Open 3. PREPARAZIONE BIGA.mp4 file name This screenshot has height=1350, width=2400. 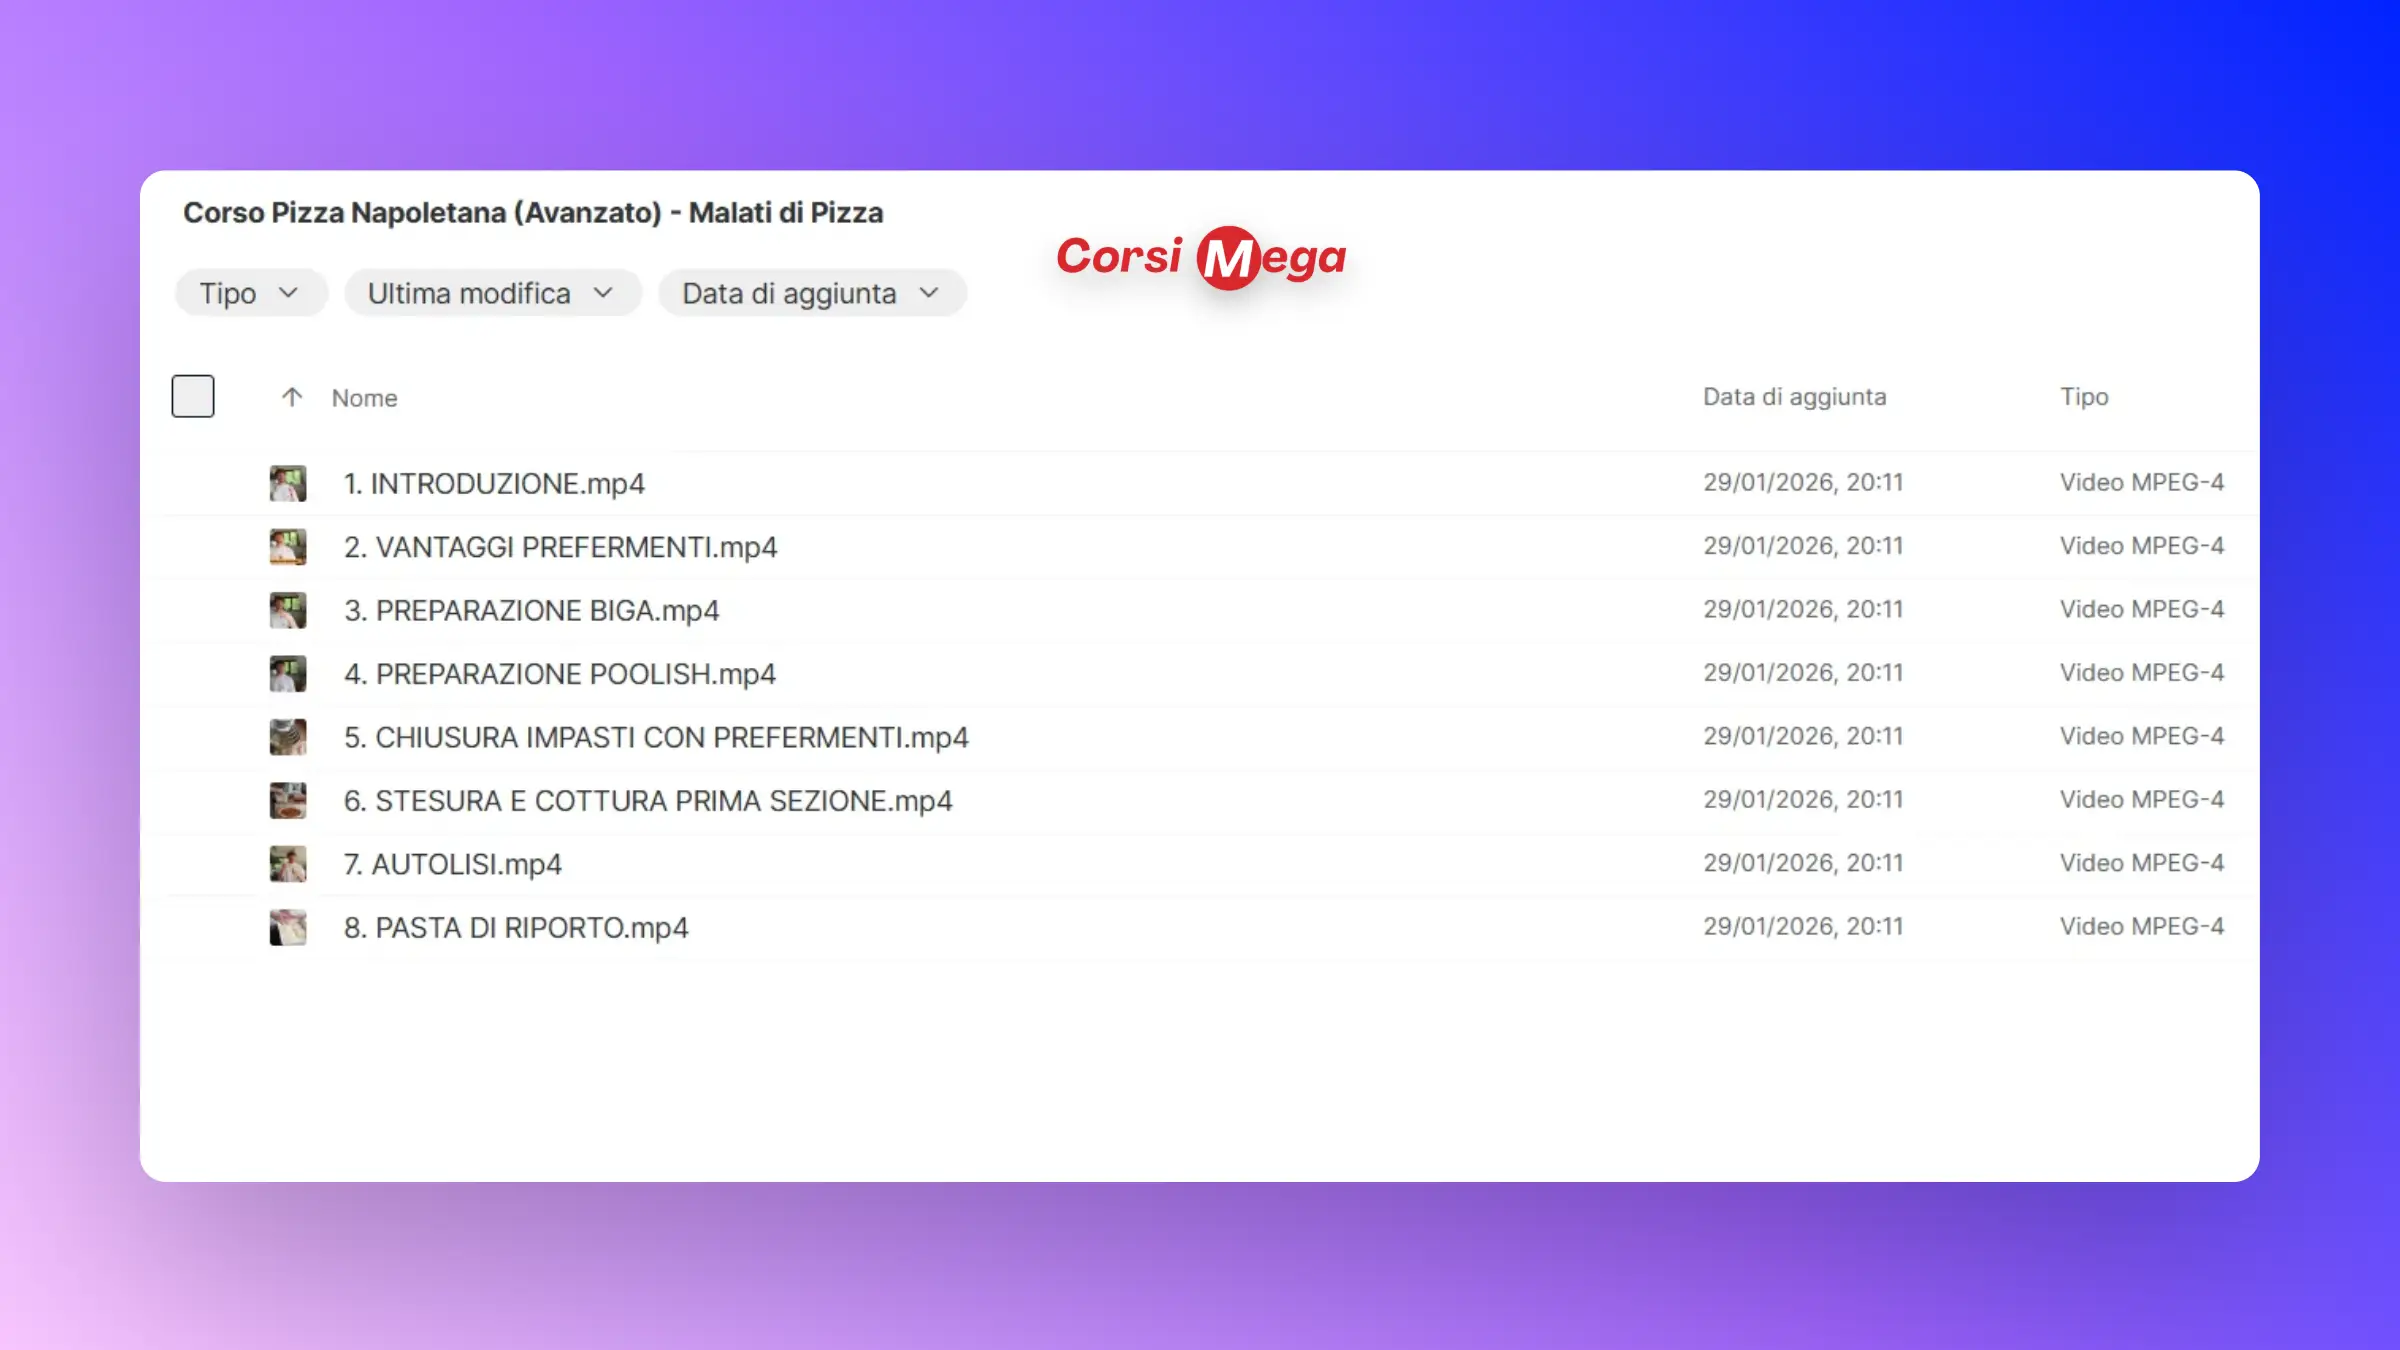click(x=532, y=610)
